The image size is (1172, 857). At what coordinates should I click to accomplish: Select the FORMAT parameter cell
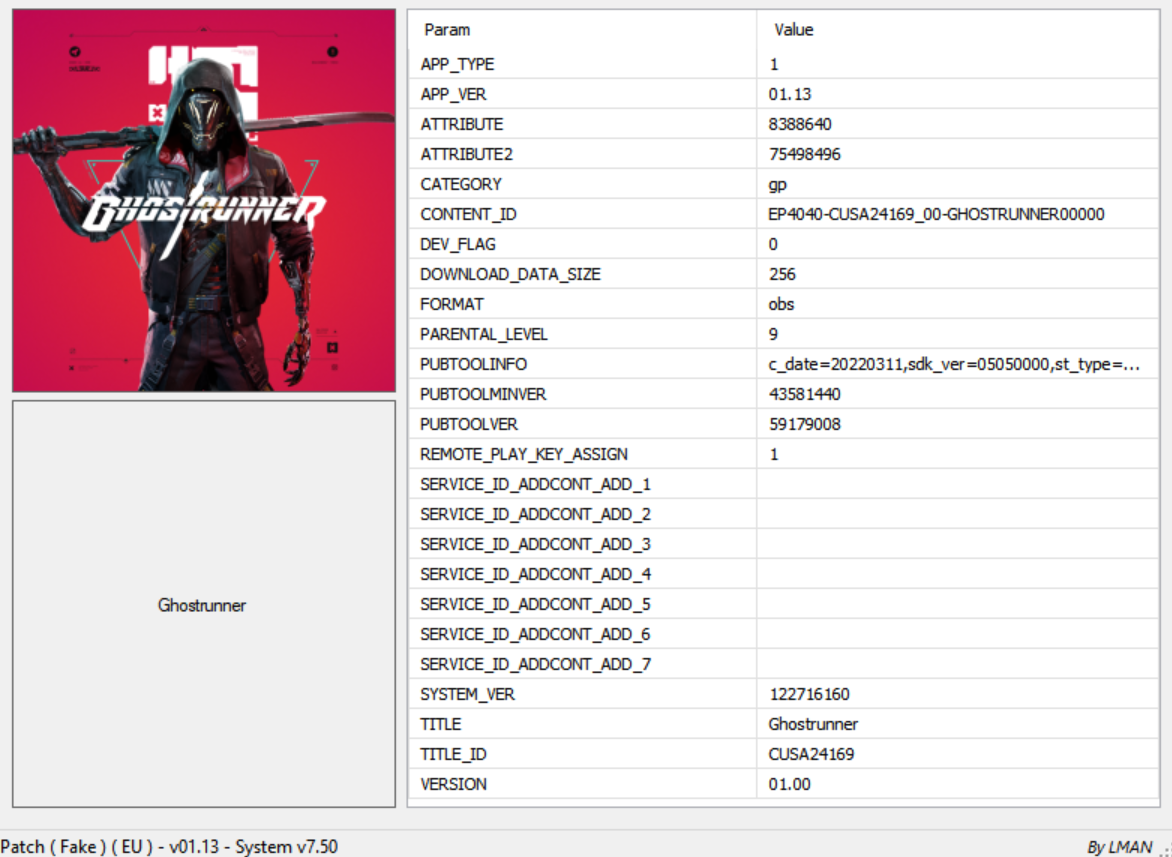click(582, 304)
